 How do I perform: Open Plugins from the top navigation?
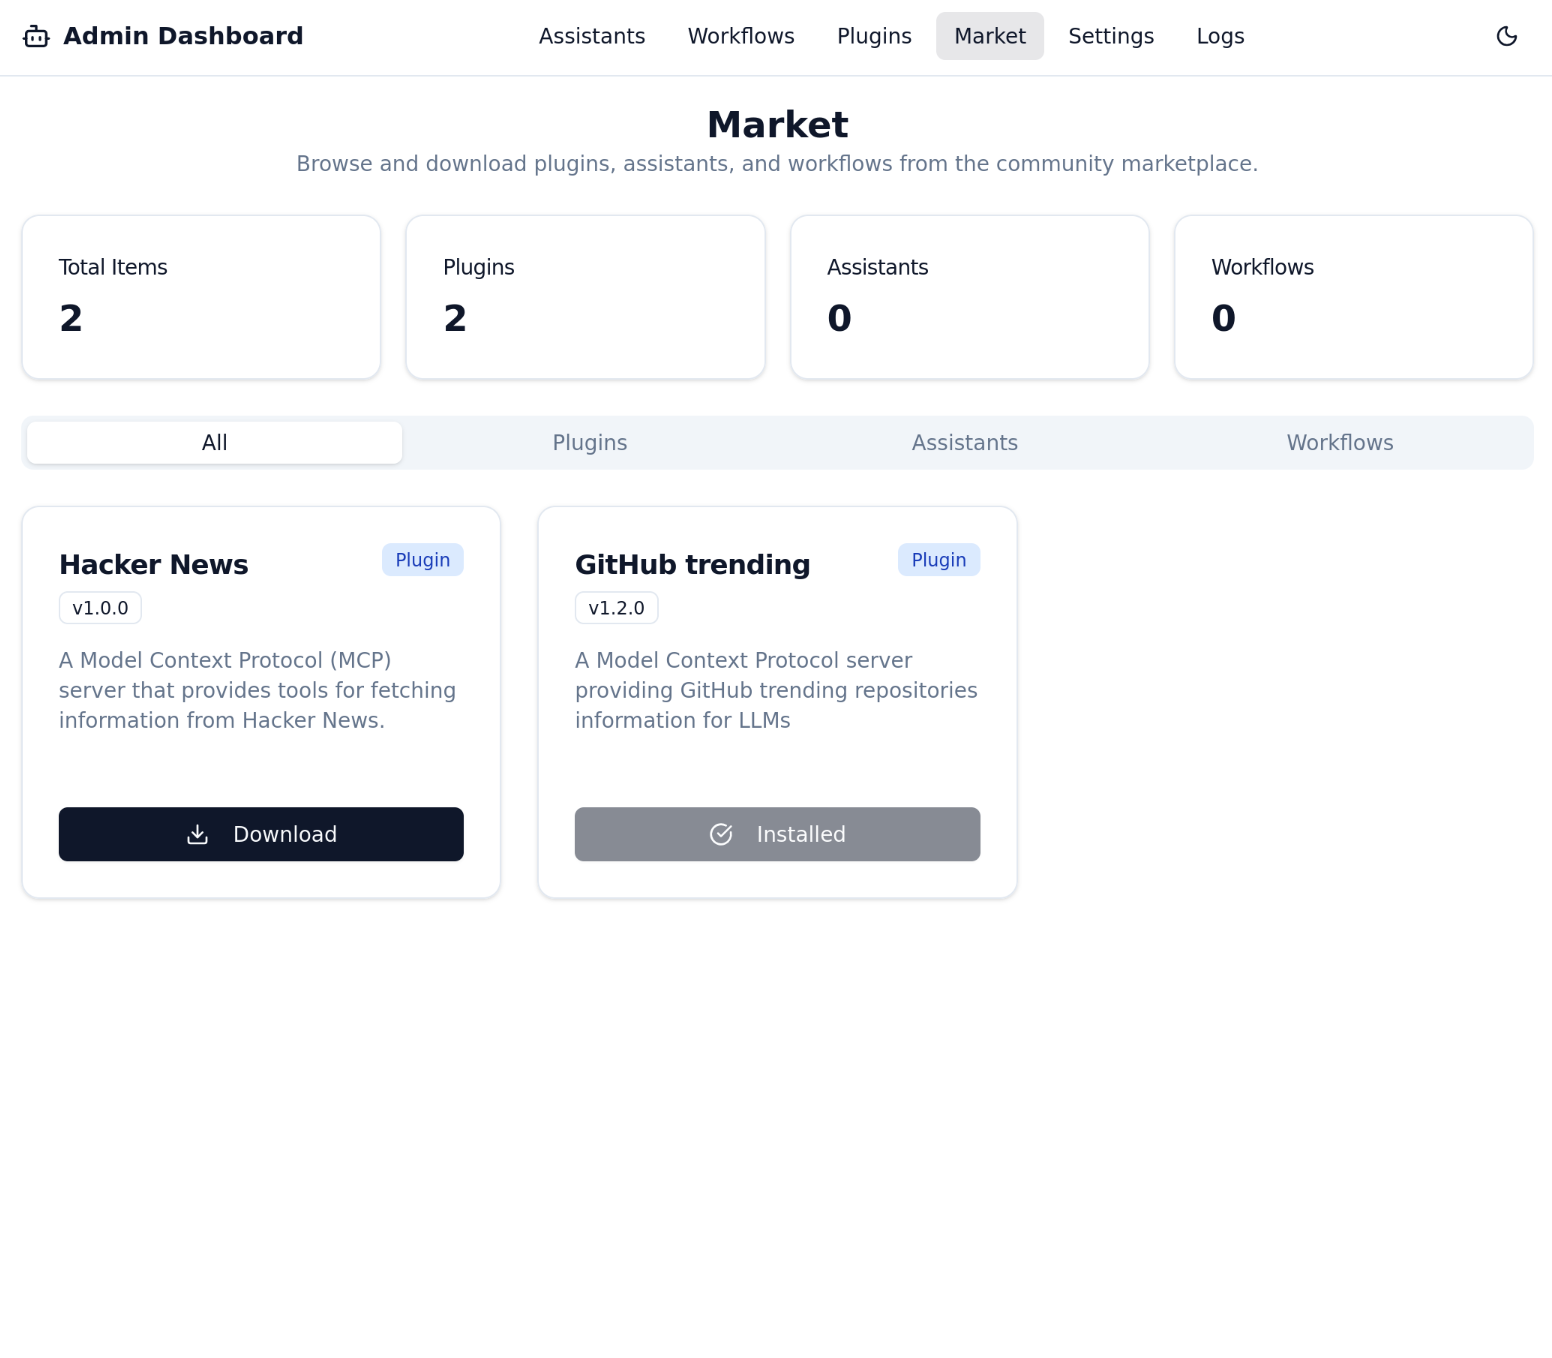point(873,37)
